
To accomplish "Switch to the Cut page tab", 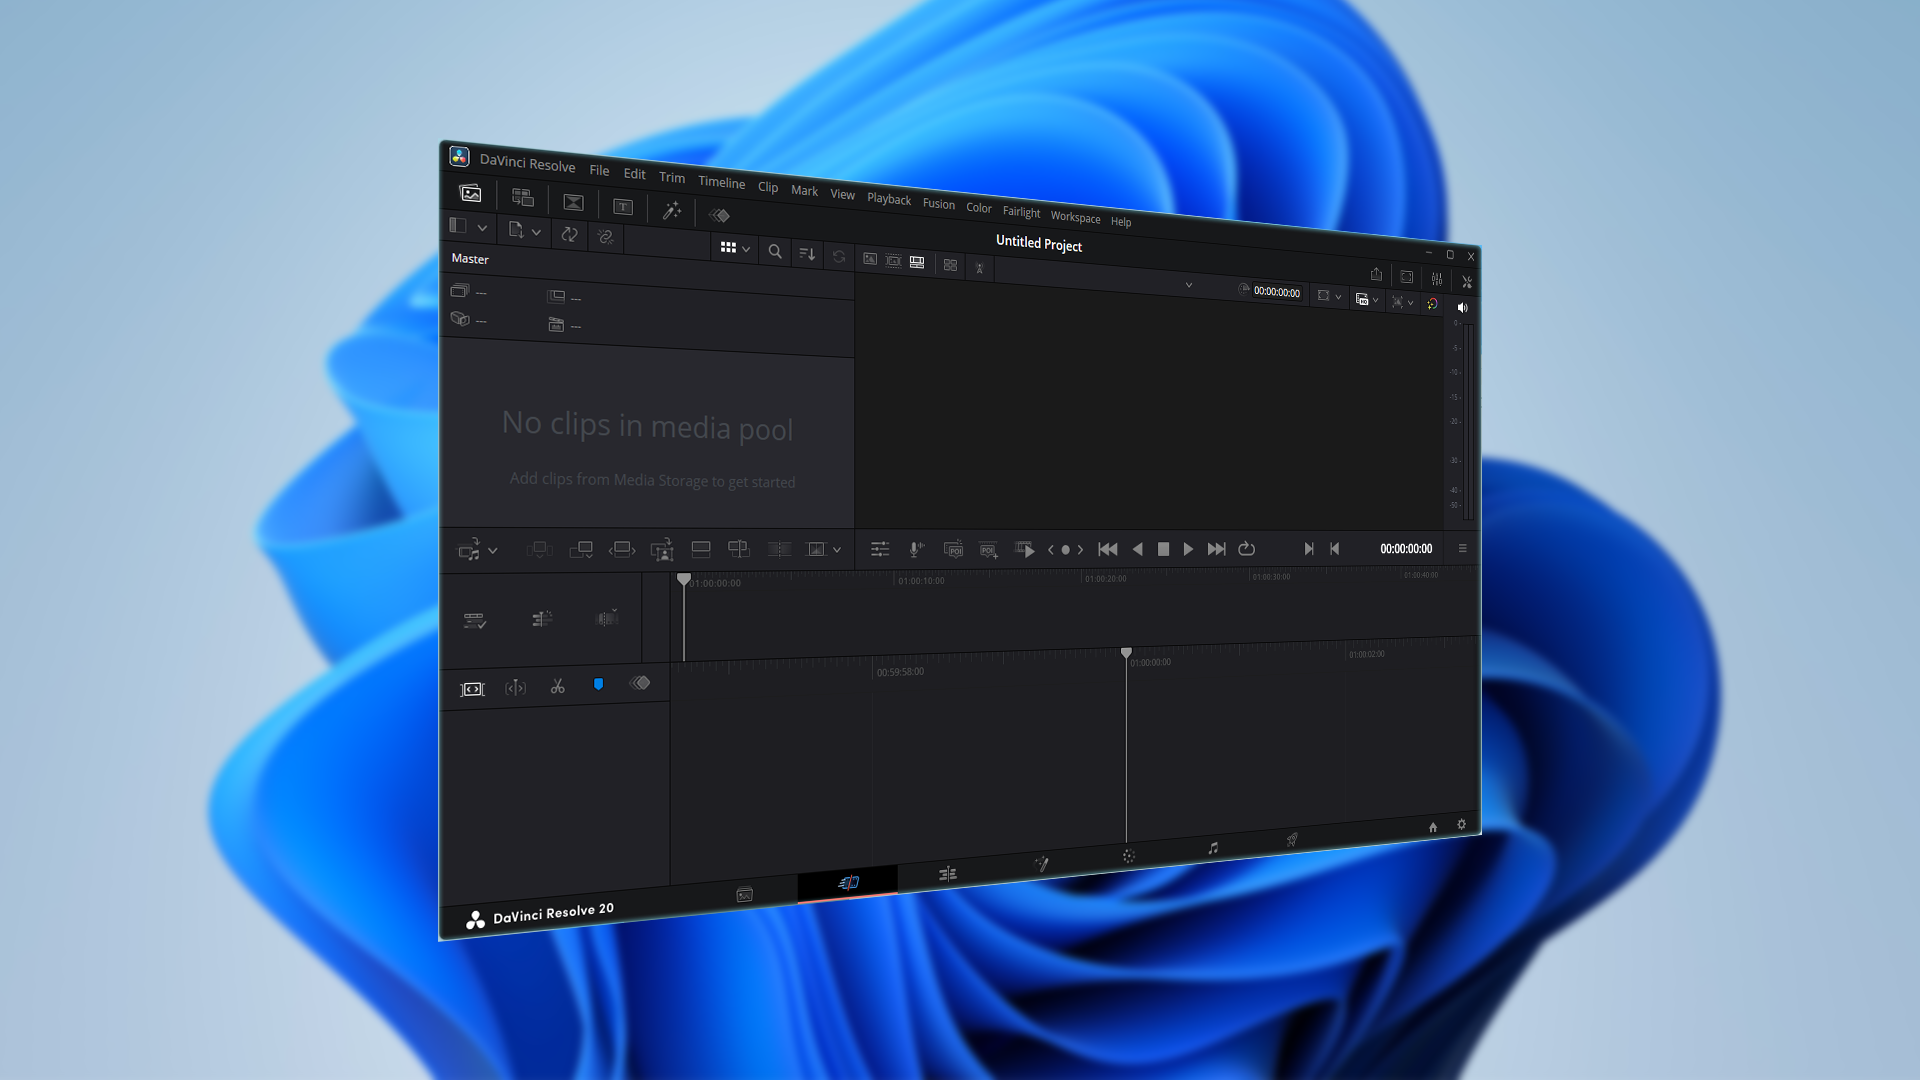I will [x=847, y=882].
